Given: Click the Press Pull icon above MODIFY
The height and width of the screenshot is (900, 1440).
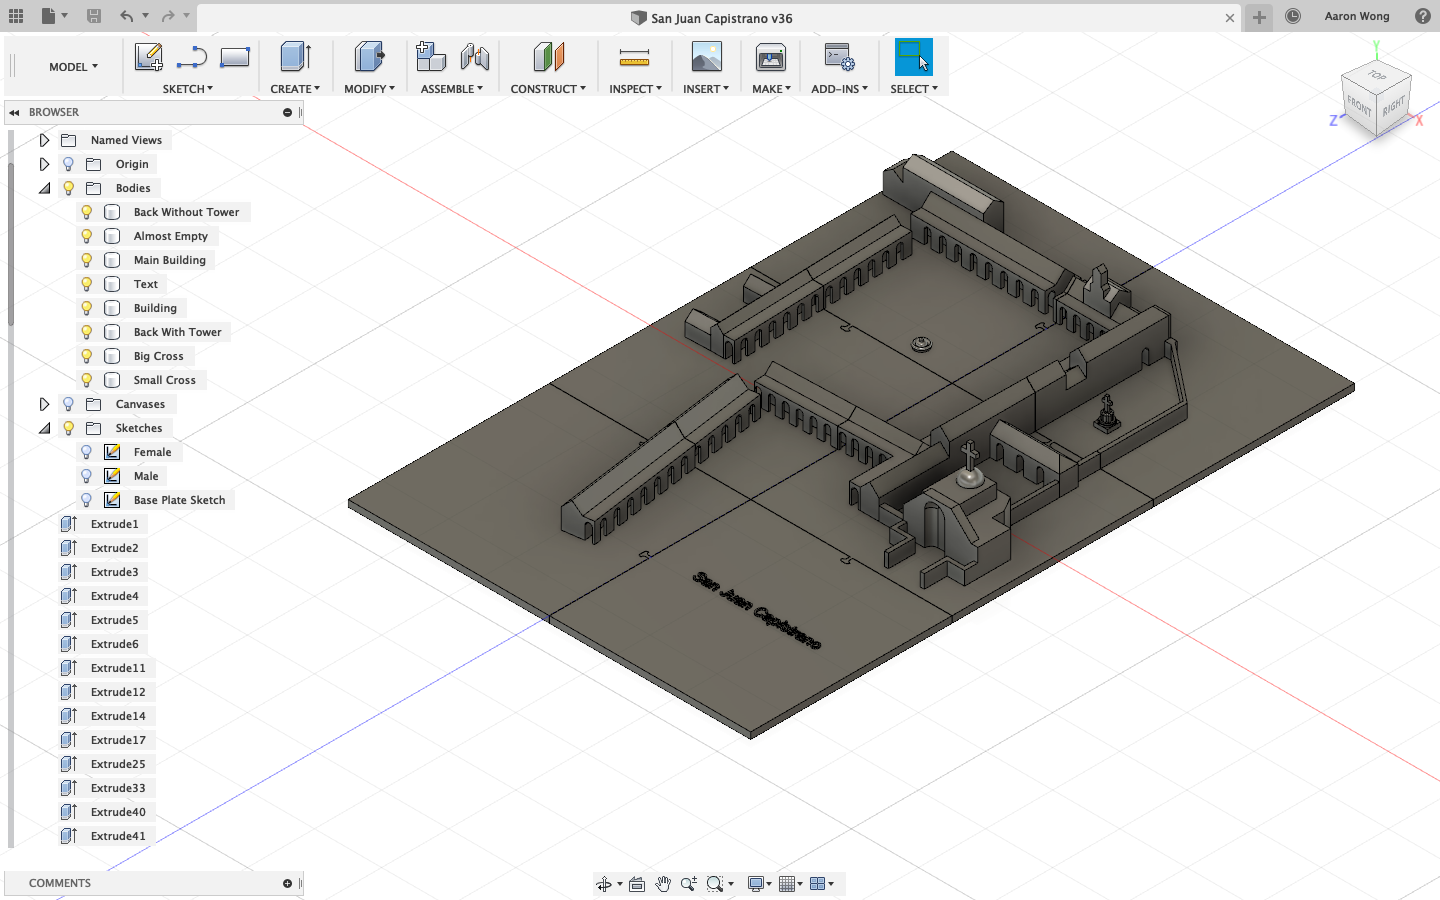Looking at the screenshot, I should tap(369, 57).
